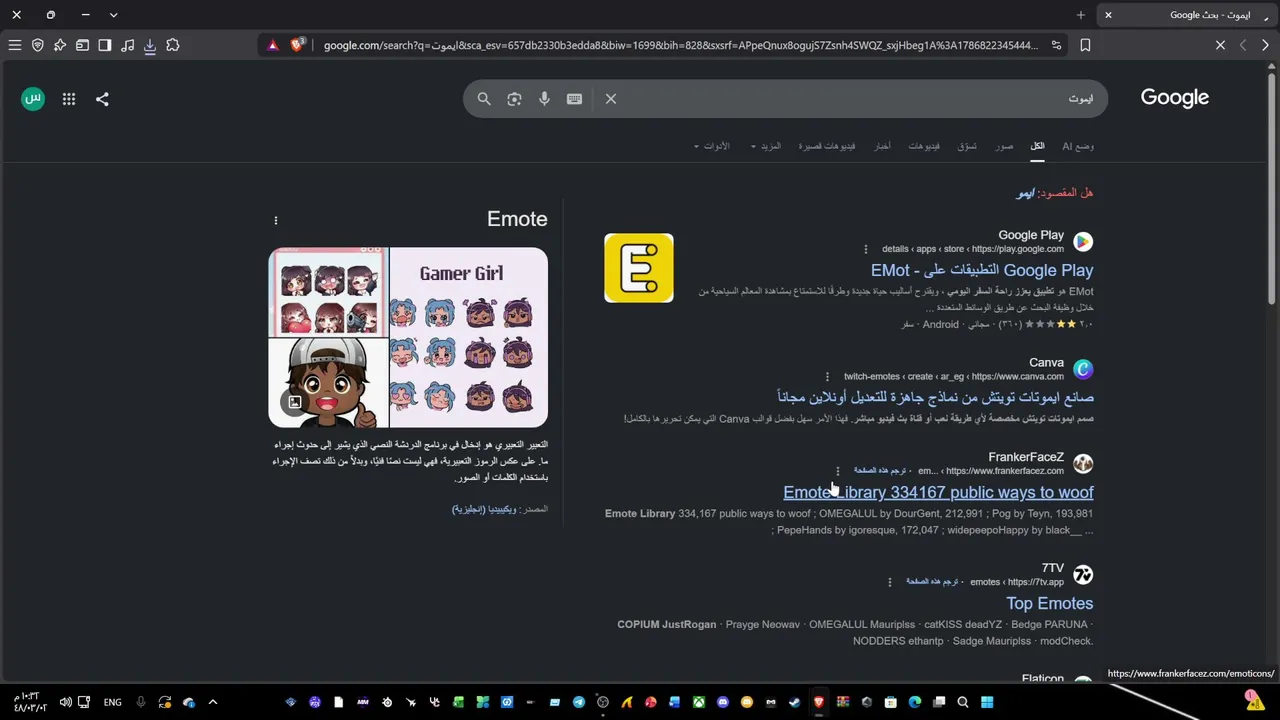Screen dimensions: 1280x720
Task: Open the taskbar clock and date
Action: click(x=30, y=702)
